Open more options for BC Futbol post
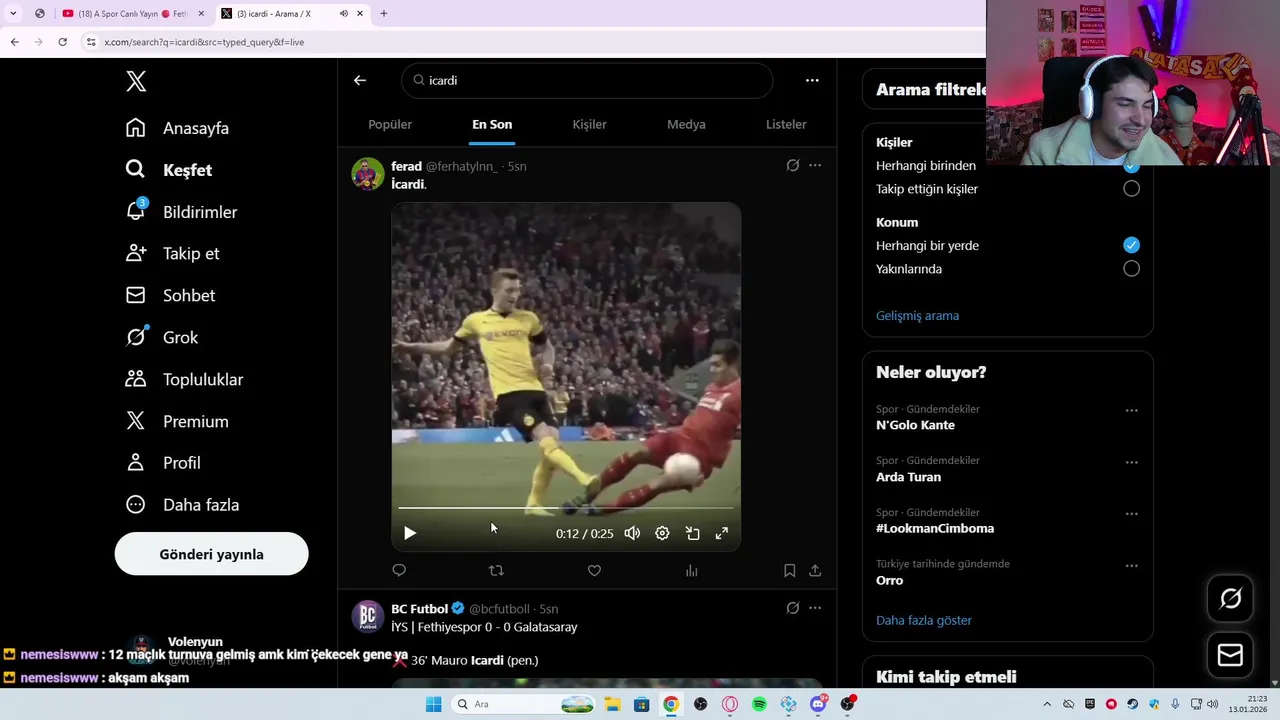This screenshot has width=1280, height=720. click(x=815, y=607)
